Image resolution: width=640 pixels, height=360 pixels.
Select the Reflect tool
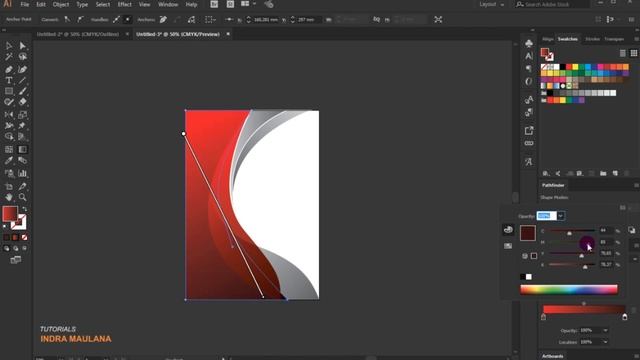coord(9,115)
